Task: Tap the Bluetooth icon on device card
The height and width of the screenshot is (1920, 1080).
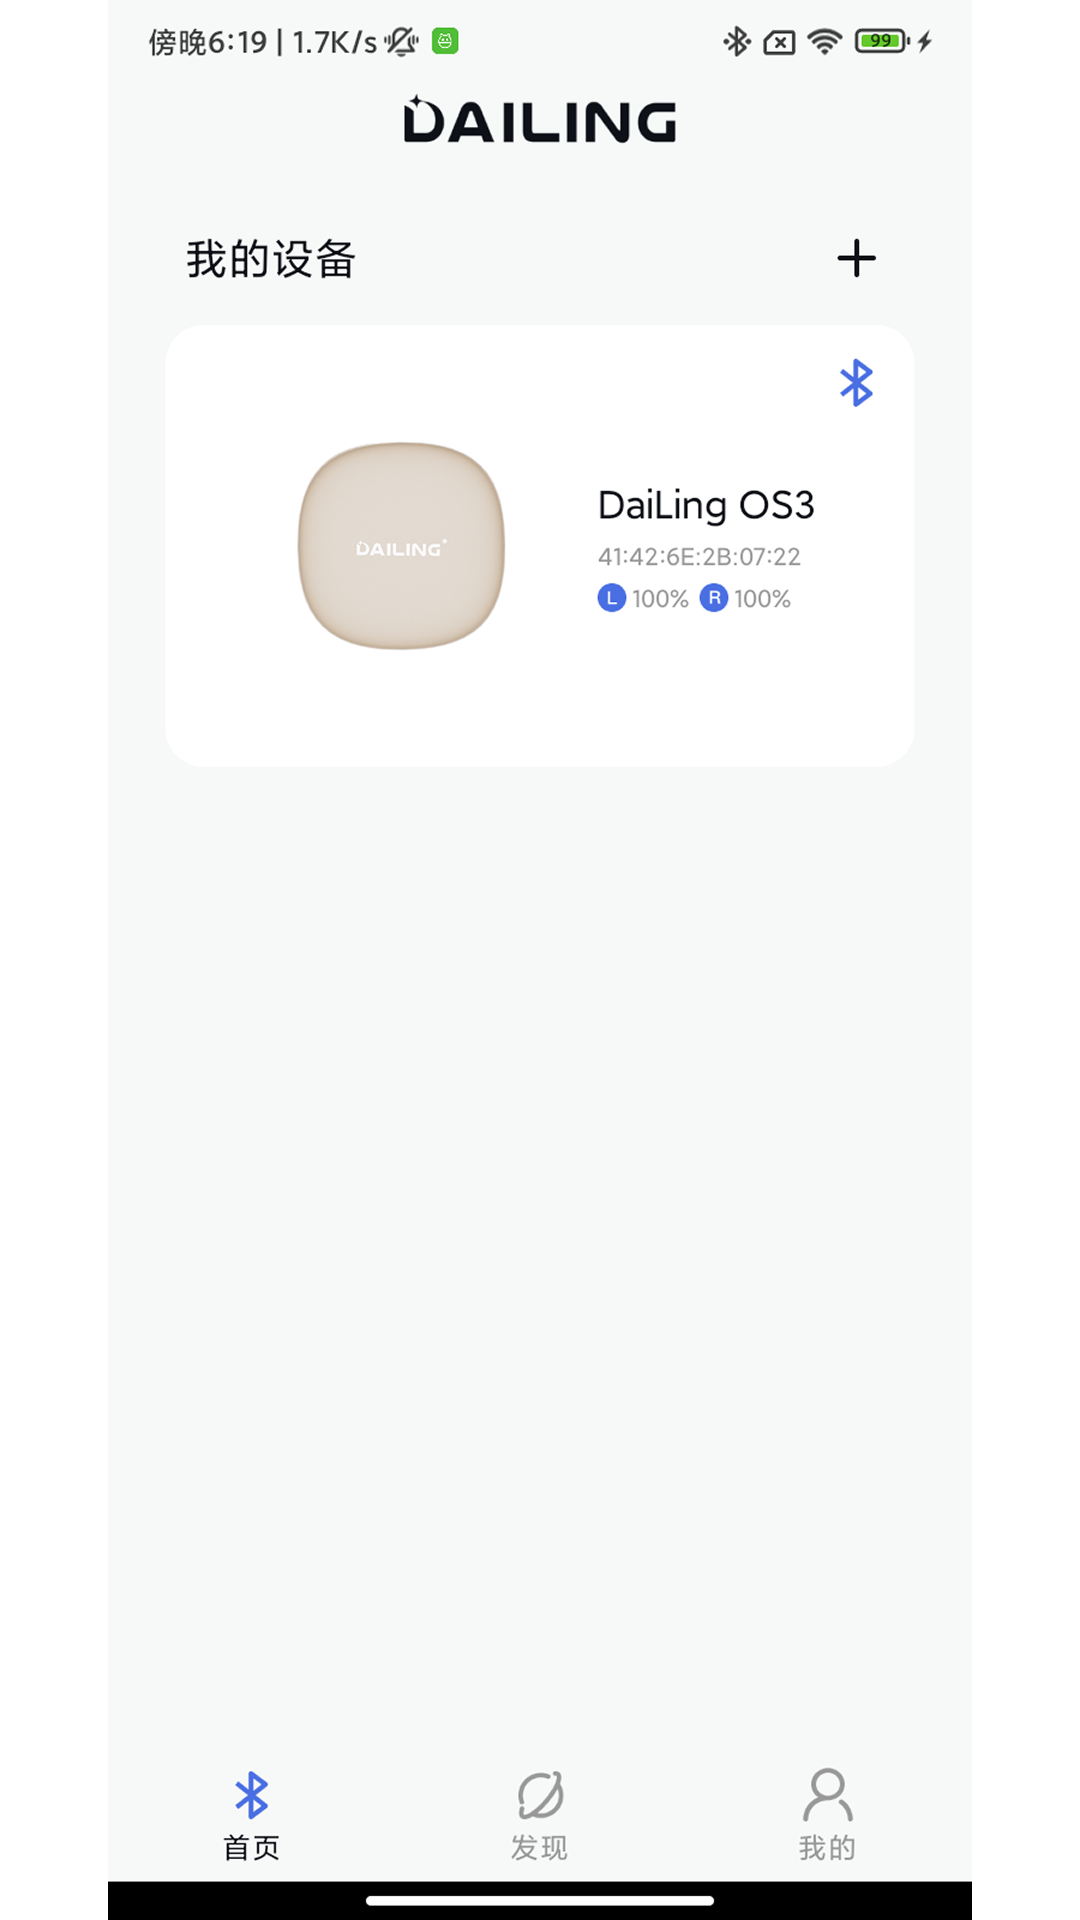Action: point(856,383)
